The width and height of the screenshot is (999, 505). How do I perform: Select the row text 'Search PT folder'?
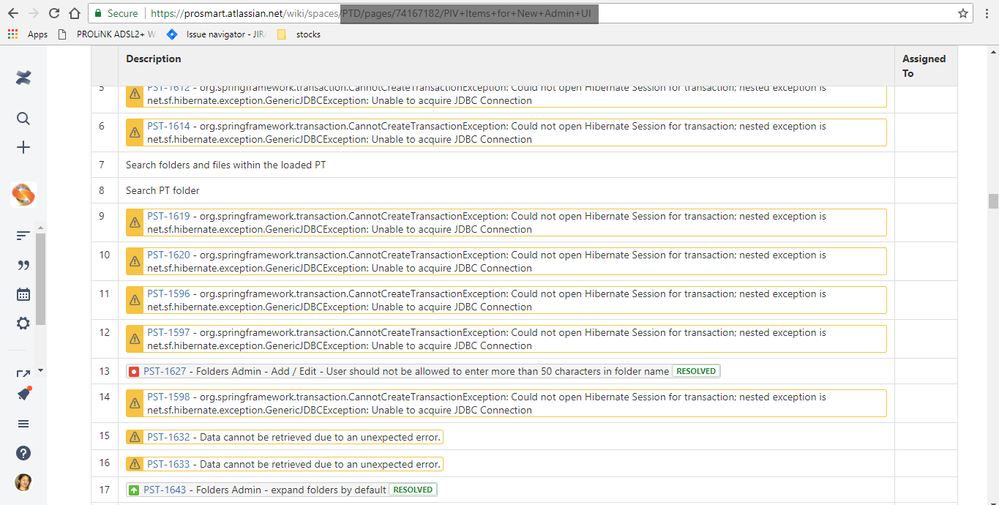tap(162, 190)
